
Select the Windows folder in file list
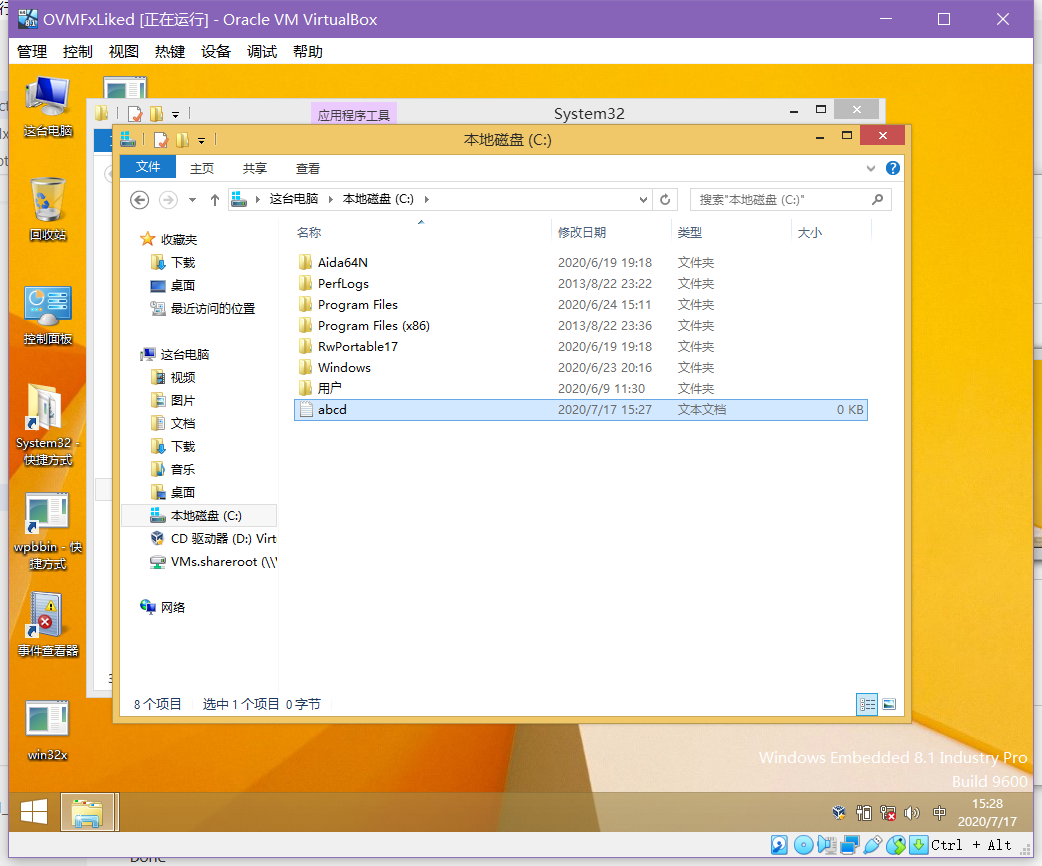(x=344, y=367)
